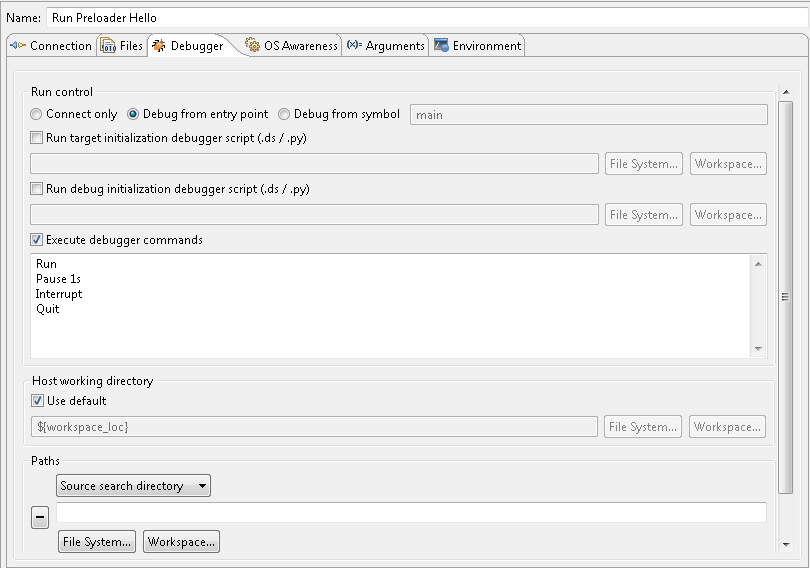Open the OS Awareness tab
Viewport: 810px width, 568px height.
(291, 45)
